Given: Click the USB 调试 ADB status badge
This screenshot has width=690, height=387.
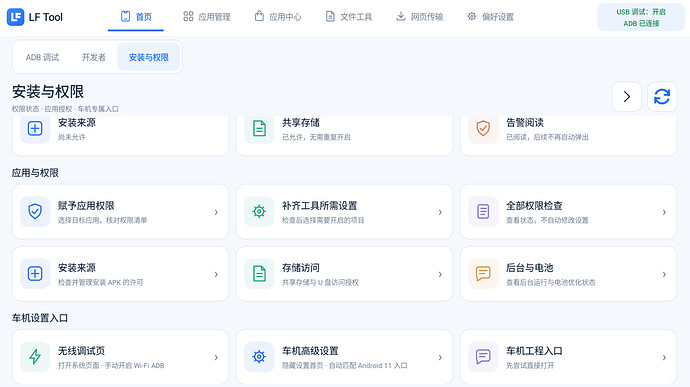Looking at the screenshot, I should 641,17.
